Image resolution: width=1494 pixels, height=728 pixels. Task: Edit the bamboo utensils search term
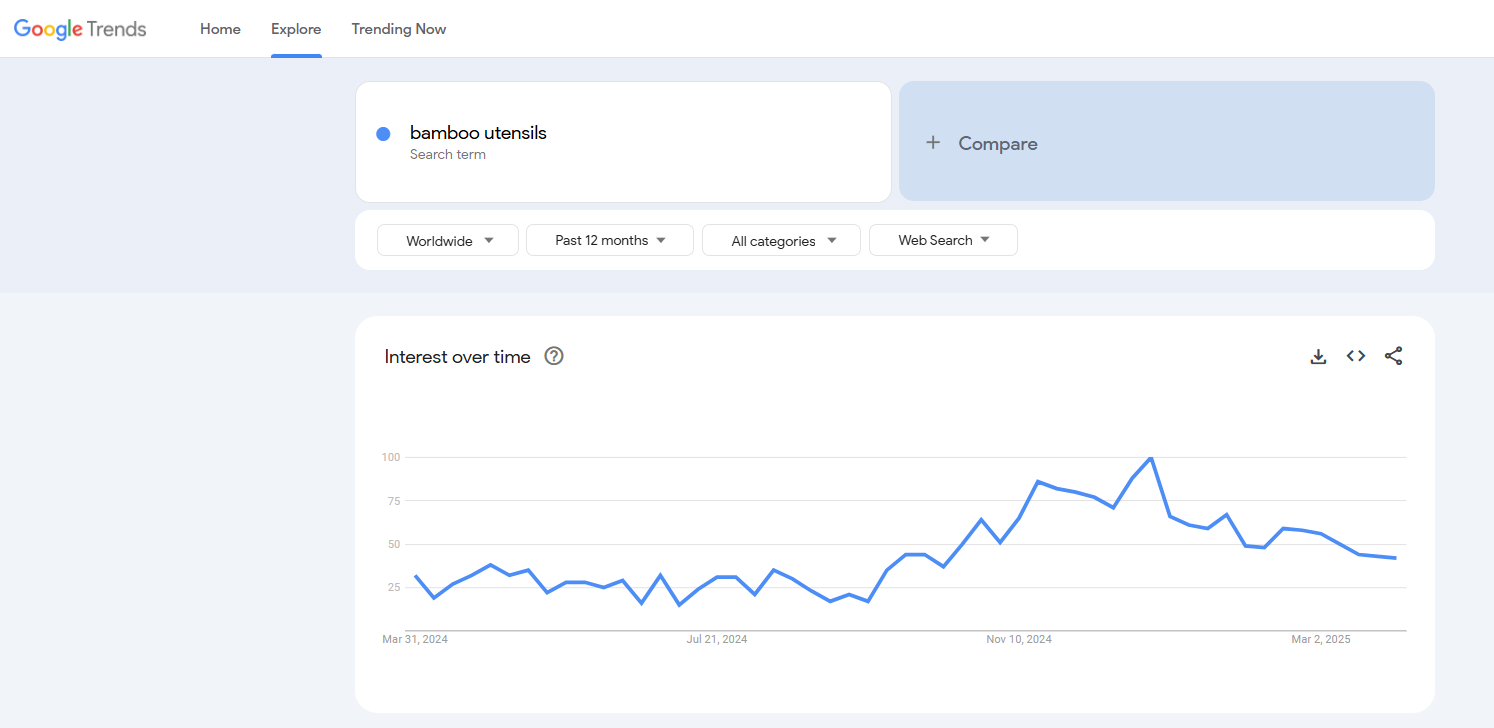click(478, 133)
